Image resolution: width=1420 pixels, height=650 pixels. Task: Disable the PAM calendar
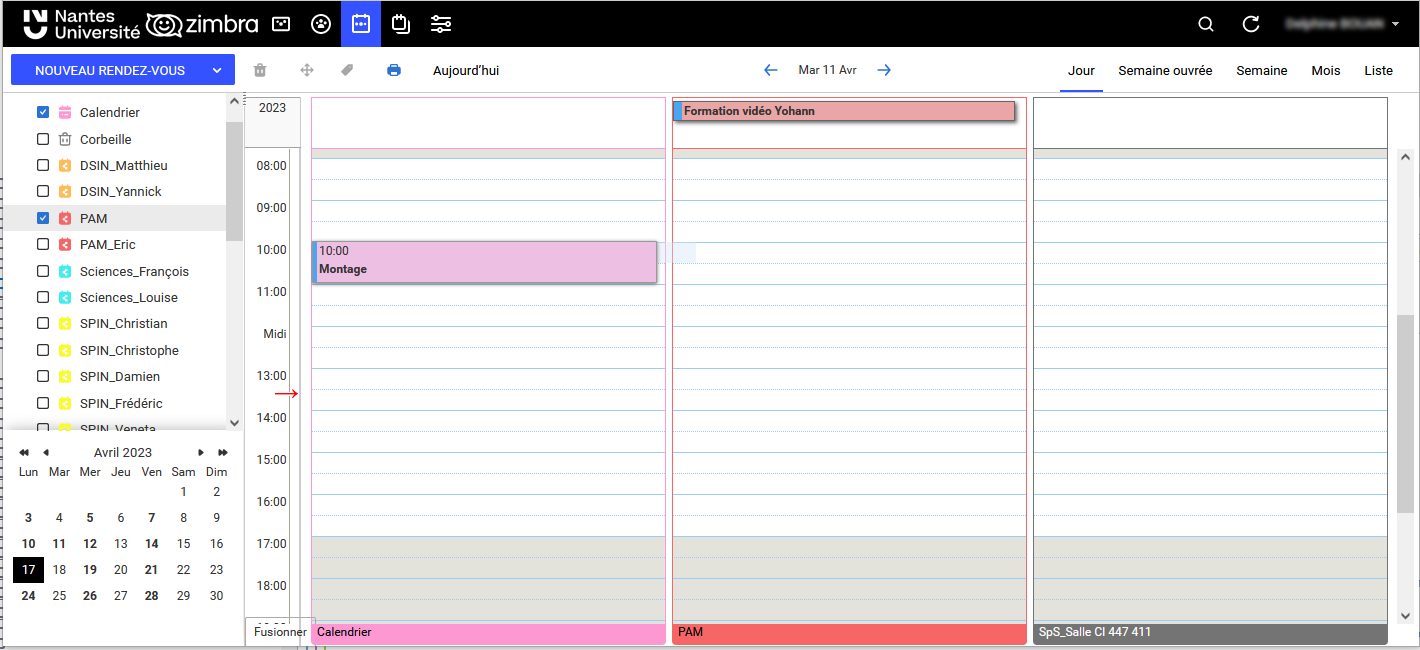pos(42,218)
